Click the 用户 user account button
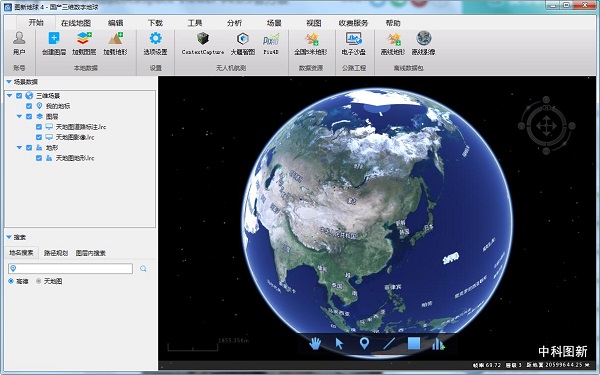Viewport: 600px width, 375px height. [19, 43]
